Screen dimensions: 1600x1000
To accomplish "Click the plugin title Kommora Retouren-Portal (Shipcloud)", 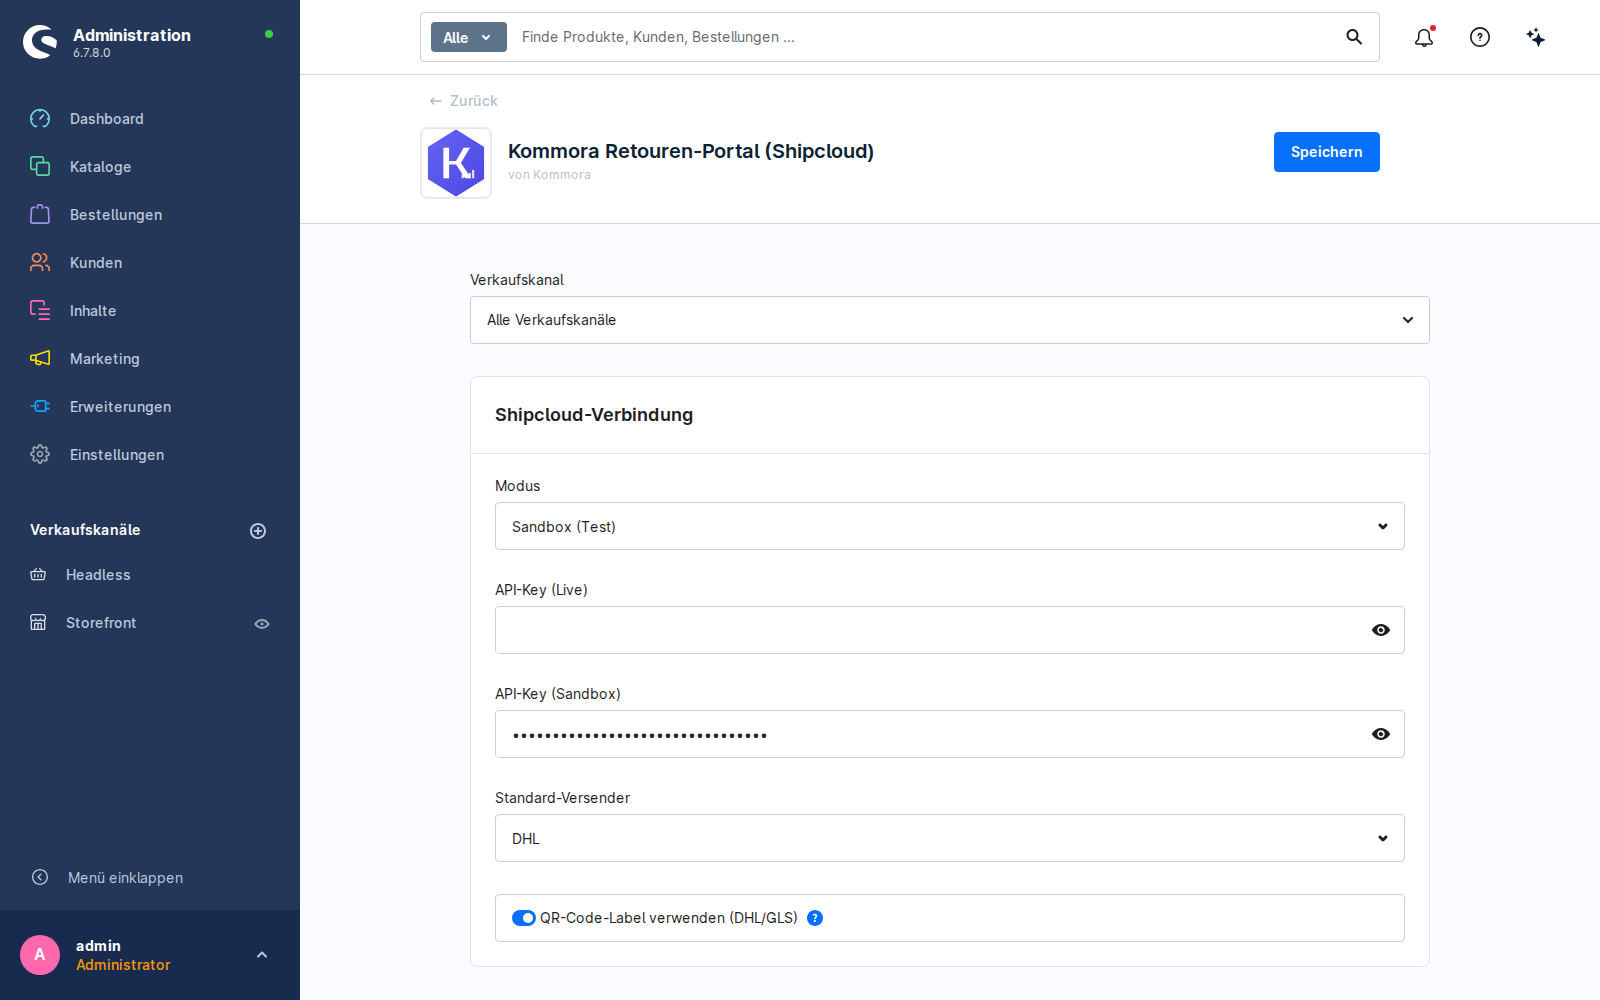I will tap(691, 151).
